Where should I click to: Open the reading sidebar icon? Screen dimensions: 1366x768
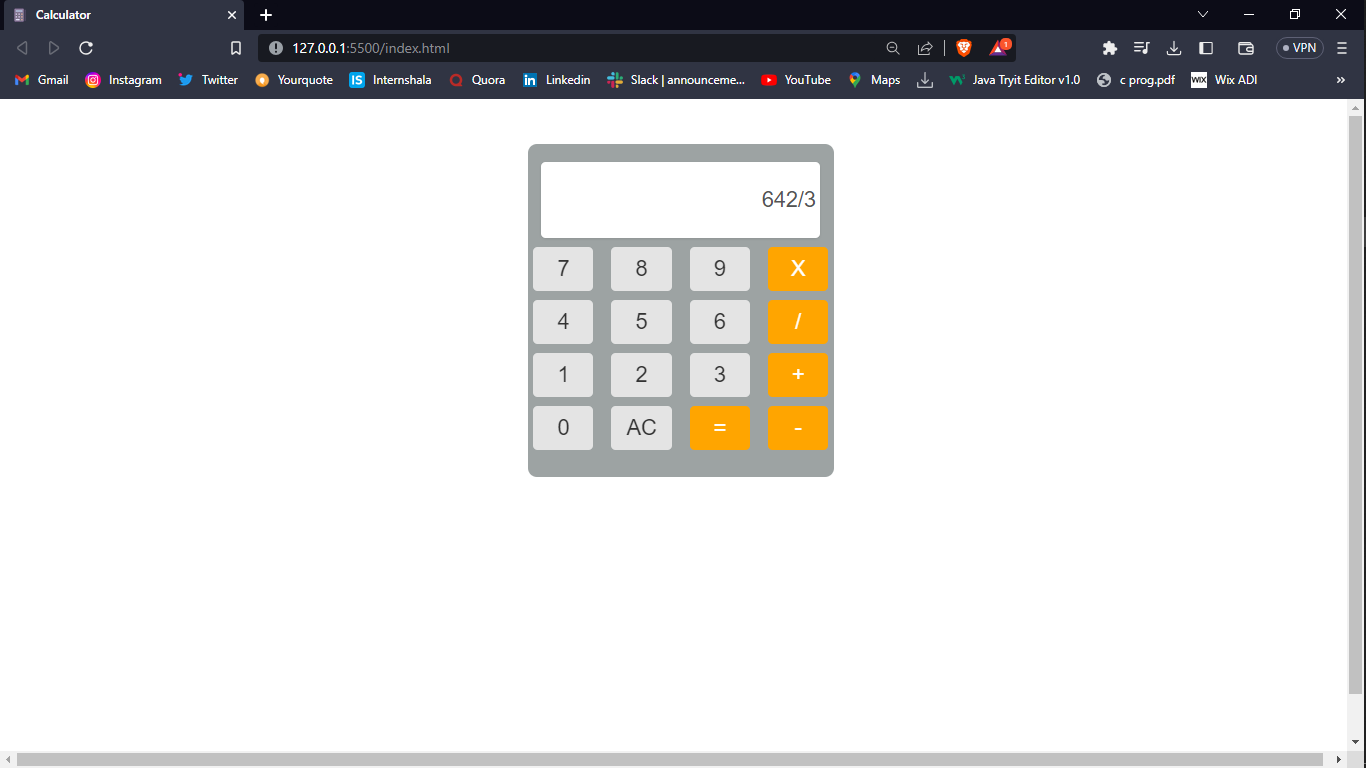[x=1206, y=47]
